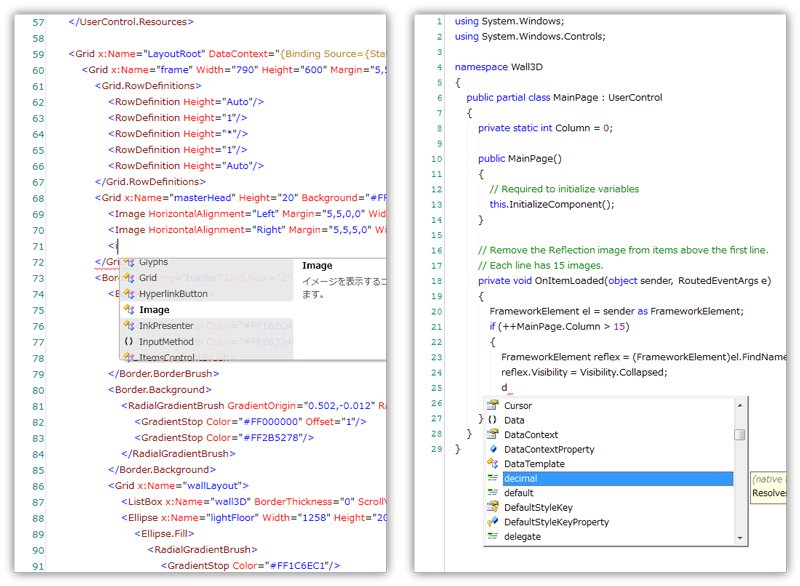Click the keyword icon beside decimal
The image size is (800, 586).
pyautogui.click(x=492, y=478)
